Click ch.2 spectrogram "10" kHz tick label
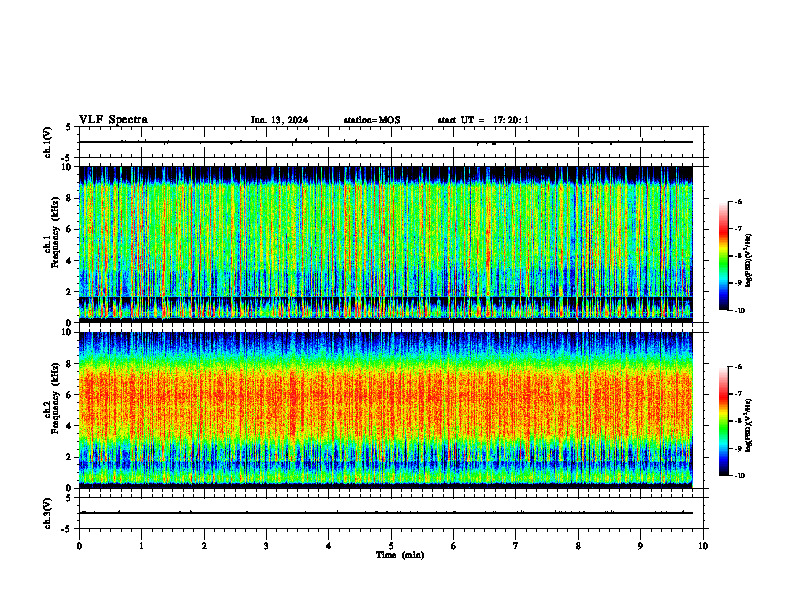The image size is (792, 612). click(x=67, y=332)
